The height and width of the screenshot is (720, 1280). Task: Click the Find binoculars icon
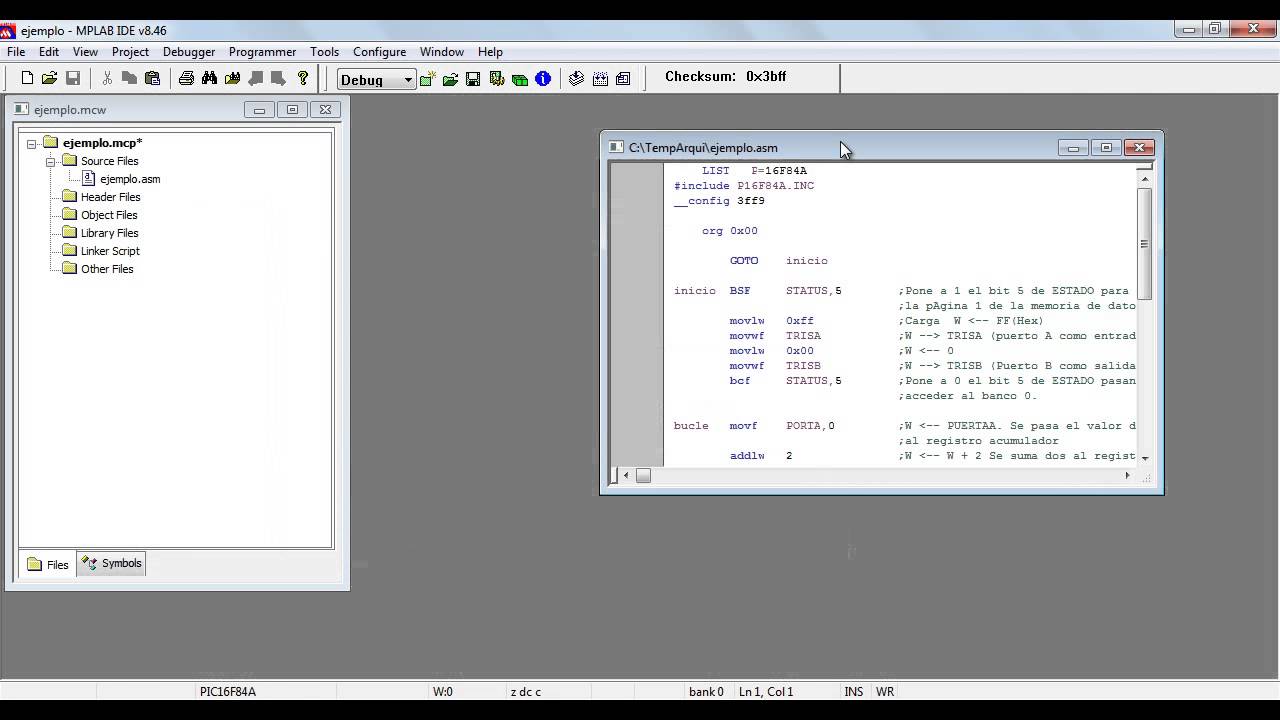coord(209,78)
